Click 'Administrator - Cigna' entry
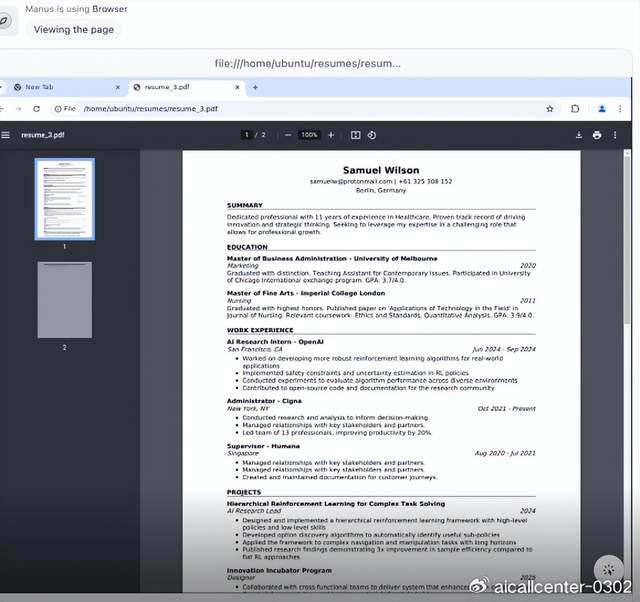Viewport: 640px width, 602px height. point(264,401)
